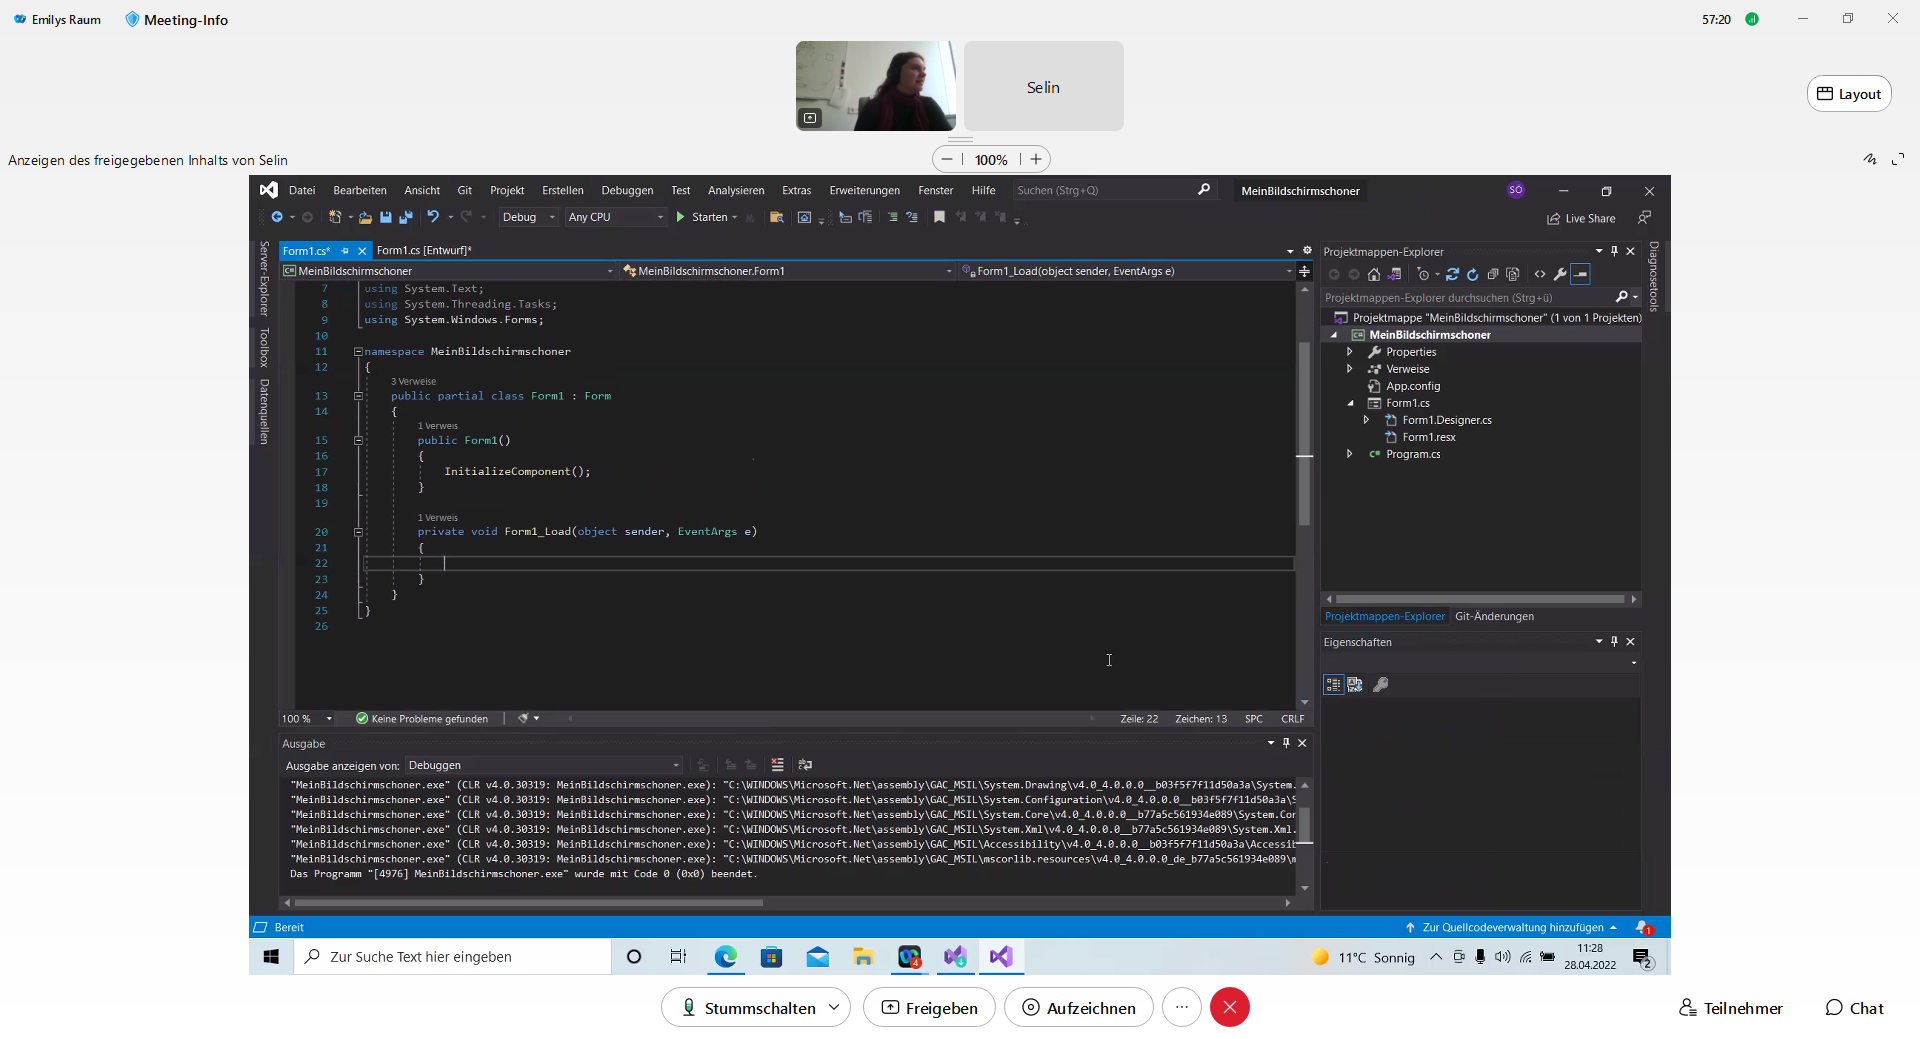
Task: Open the Datei menu
Action: point(302,191)
